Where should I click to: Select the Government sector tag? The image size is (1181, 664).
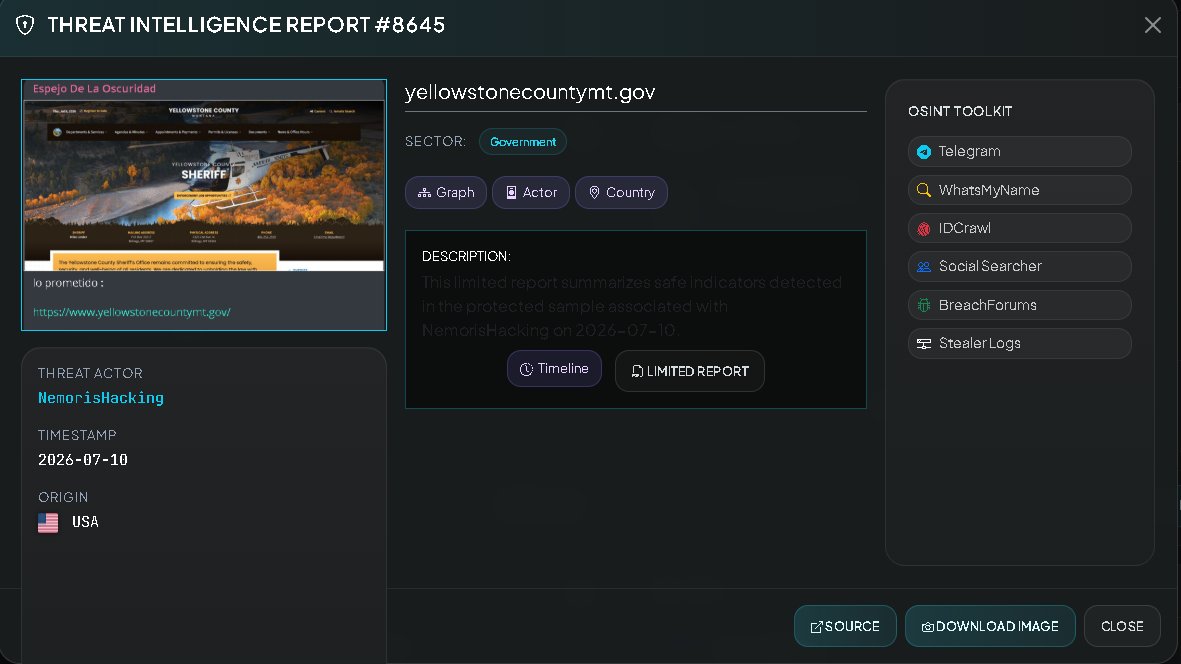(523, 142)
